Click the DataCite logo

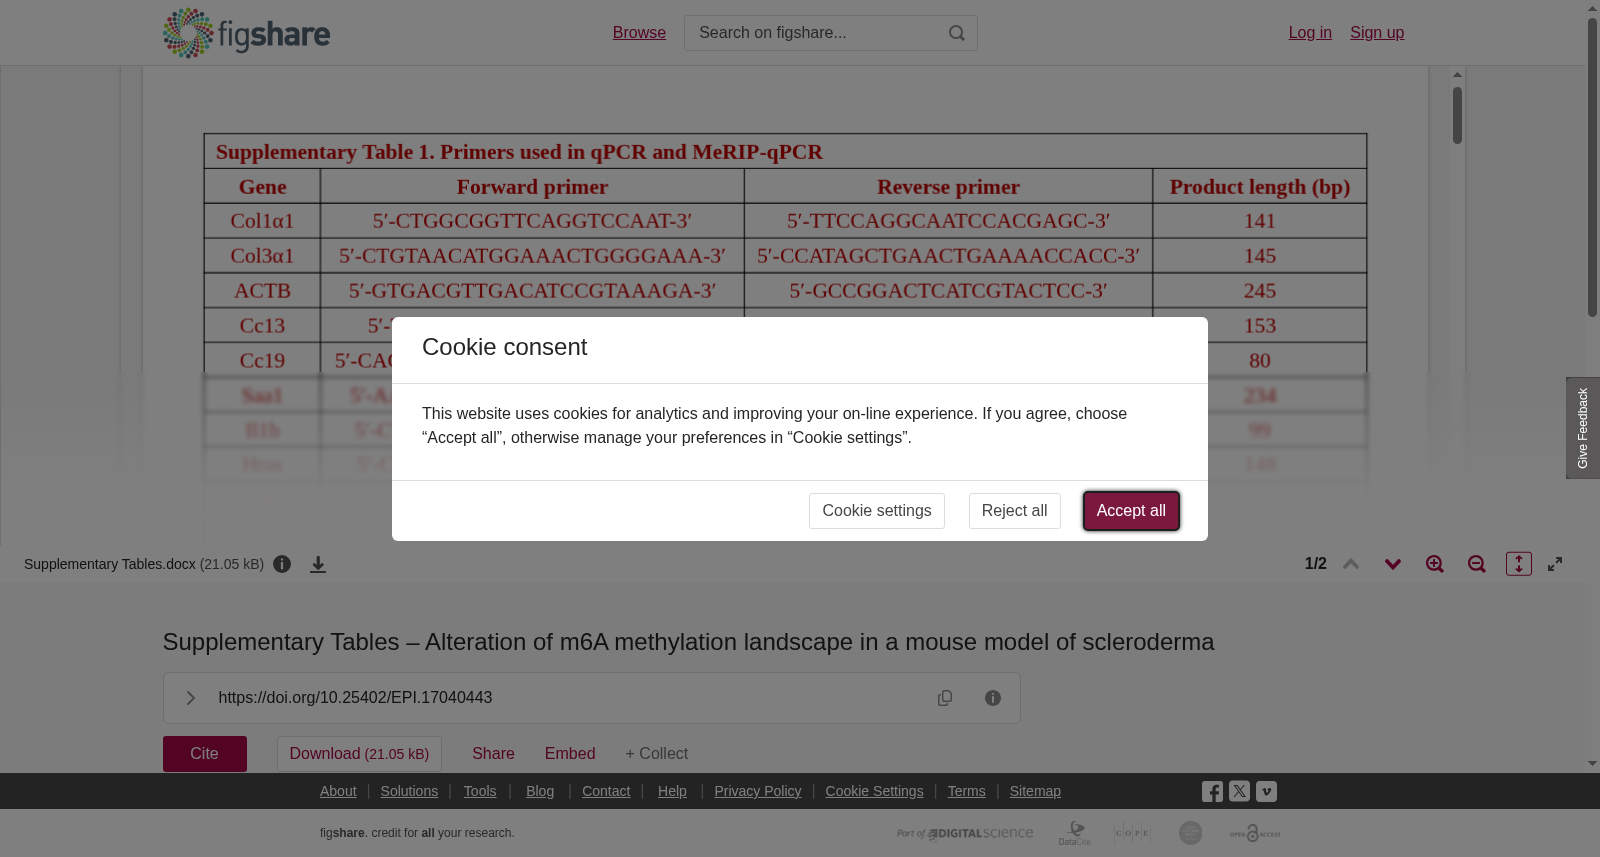click(1075, 833)
